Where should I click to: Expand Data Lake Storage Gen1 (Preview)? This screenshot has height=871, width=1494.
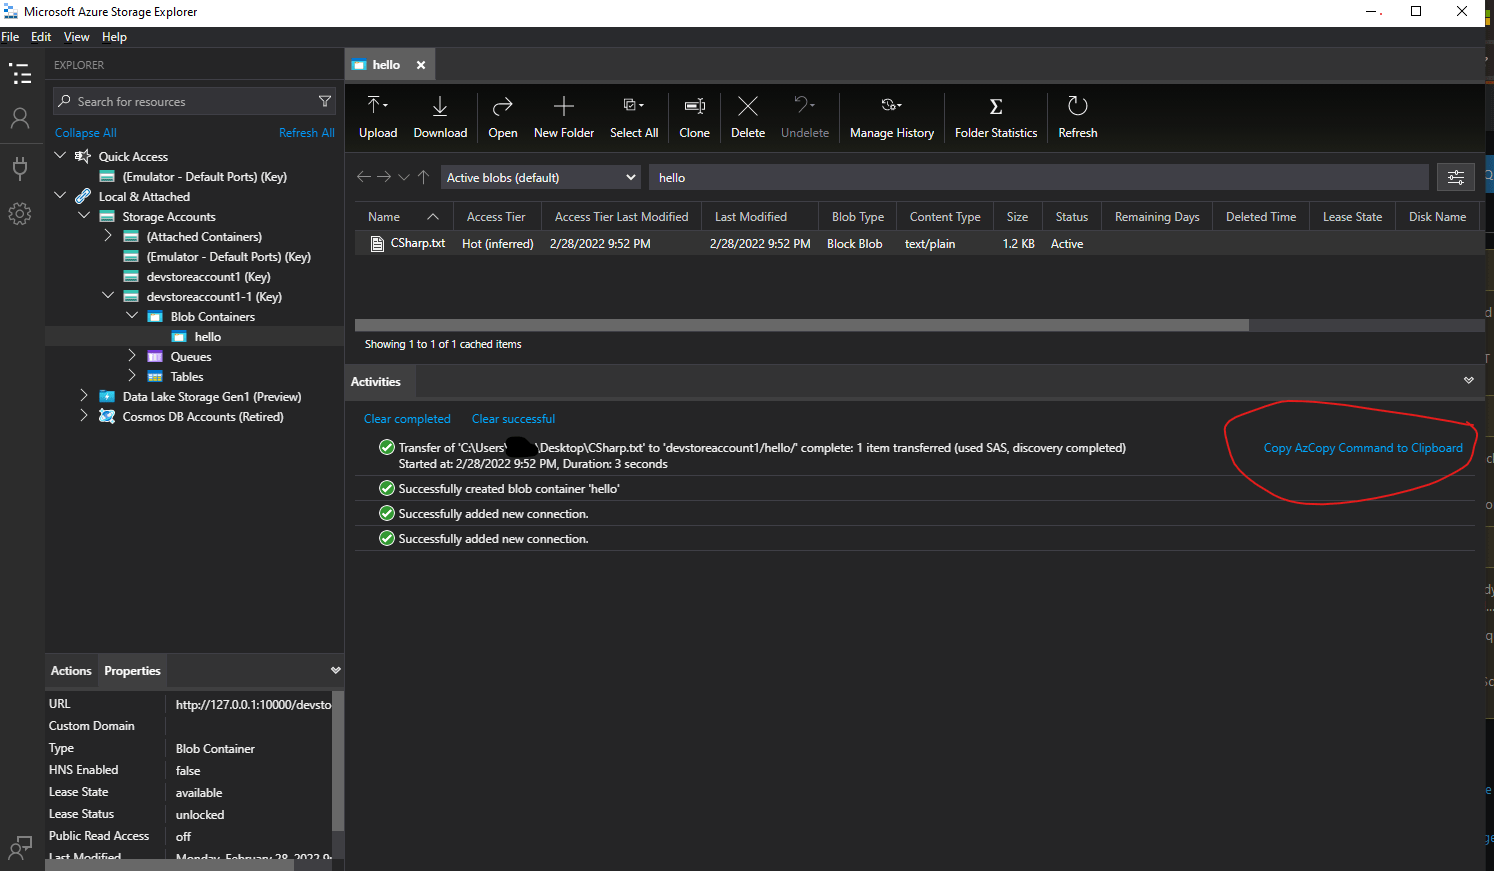[84, 396]
